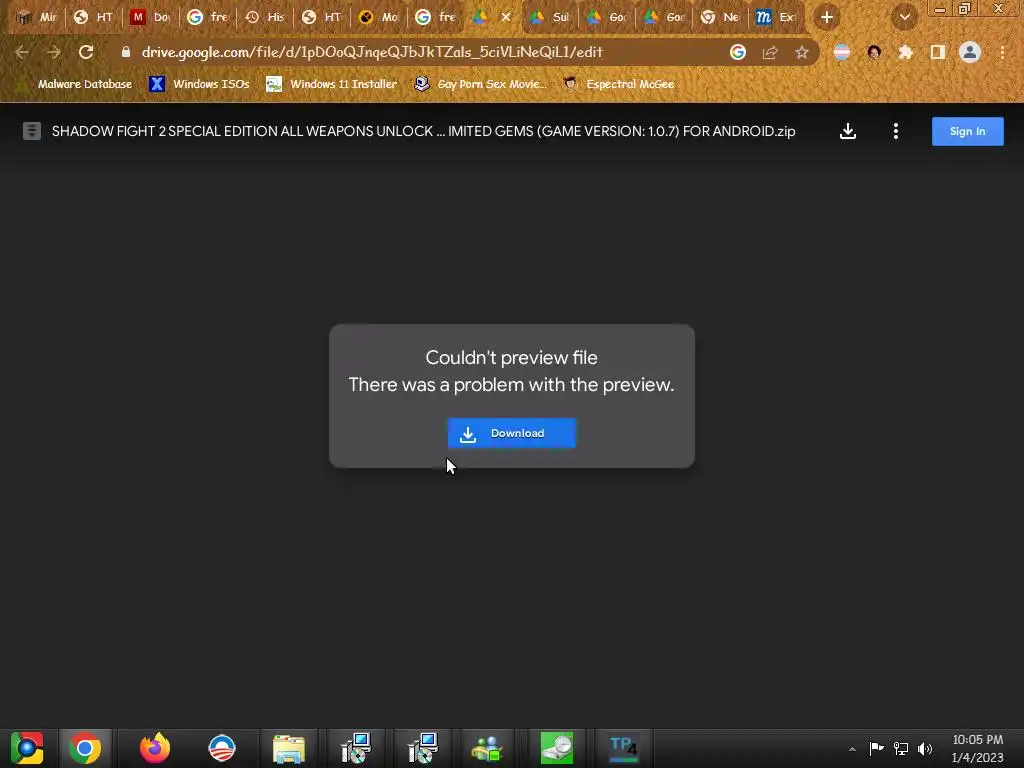Click the browser forward arrow
This screenshot has width=1024, height=768.
pyautogui.click(x=54, y=52)
